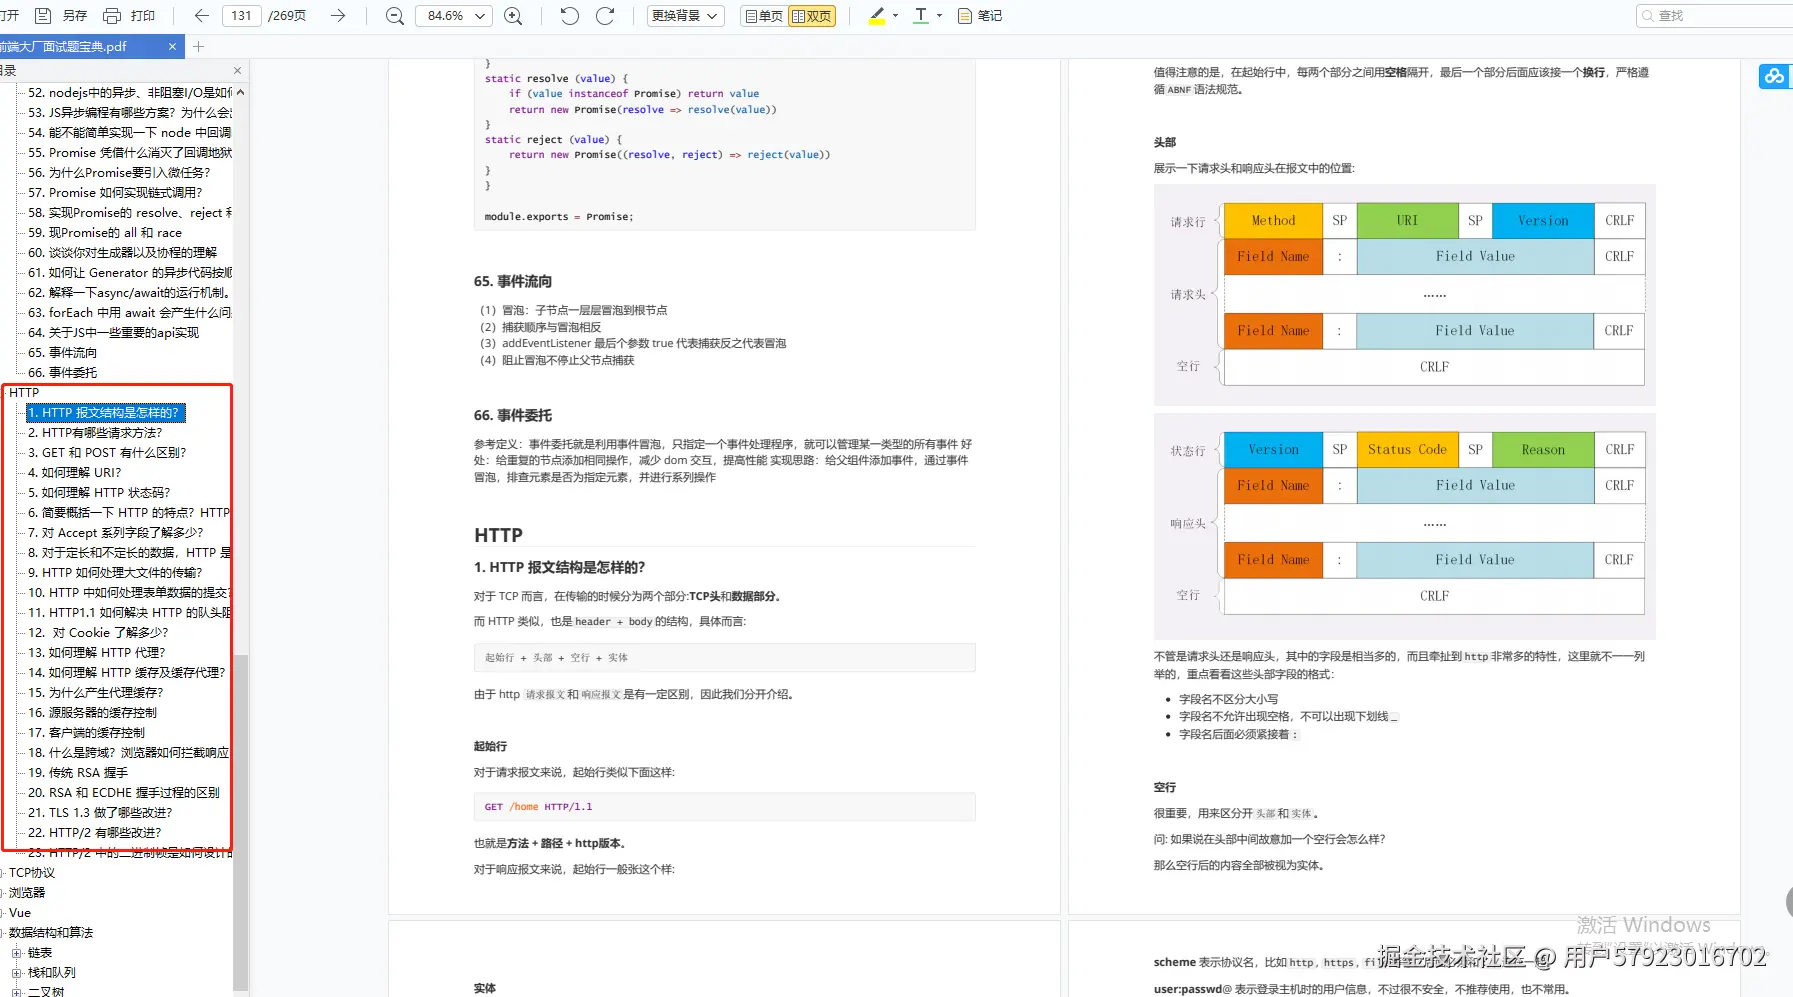
Task: Open outline item '2. HTTP有哪些请求方法?'
Action: (95, 433)
